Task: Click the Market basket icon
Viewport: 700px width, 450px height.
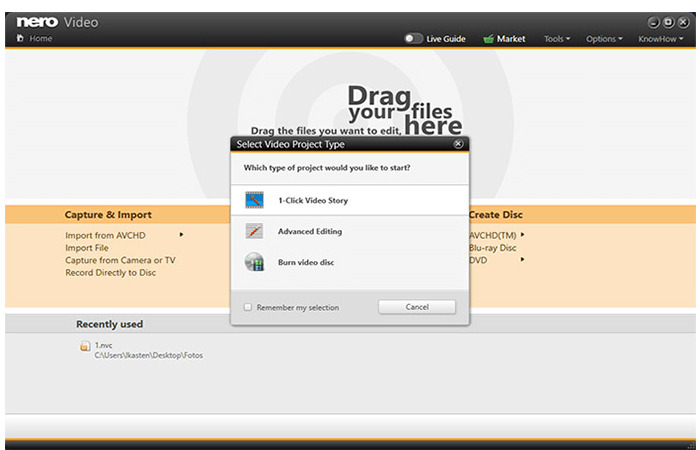Action: (488, 39)
